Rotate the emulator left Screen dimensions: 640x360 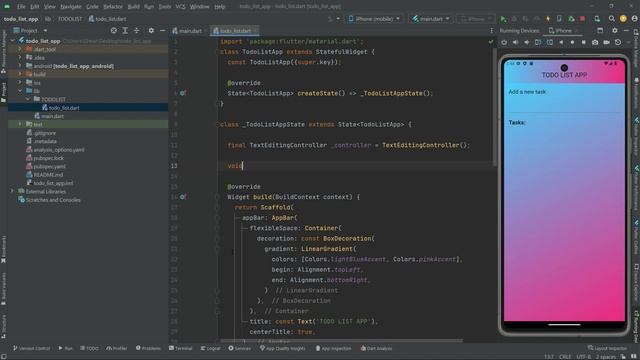pyautogui.click(x=538, y=42)
